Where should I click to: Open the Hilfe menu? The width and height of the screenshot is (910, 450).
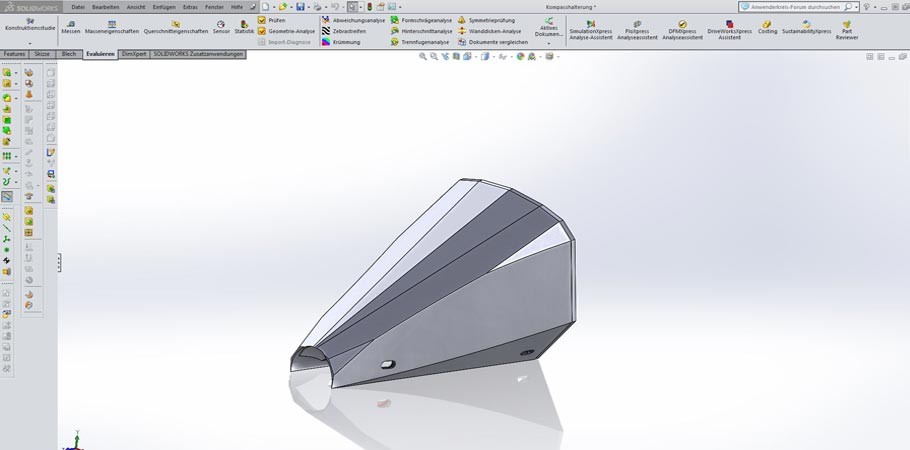point(237,7)
